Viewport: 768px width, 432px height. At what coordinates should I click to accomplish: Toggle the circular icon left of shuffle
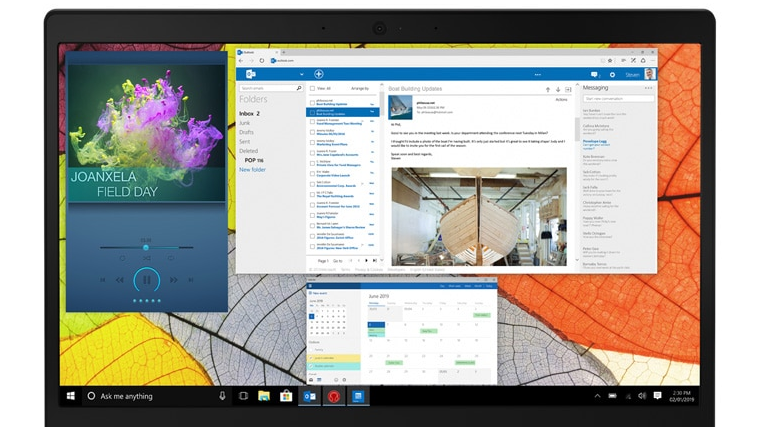pyautogui.click(x=122, y=258)
